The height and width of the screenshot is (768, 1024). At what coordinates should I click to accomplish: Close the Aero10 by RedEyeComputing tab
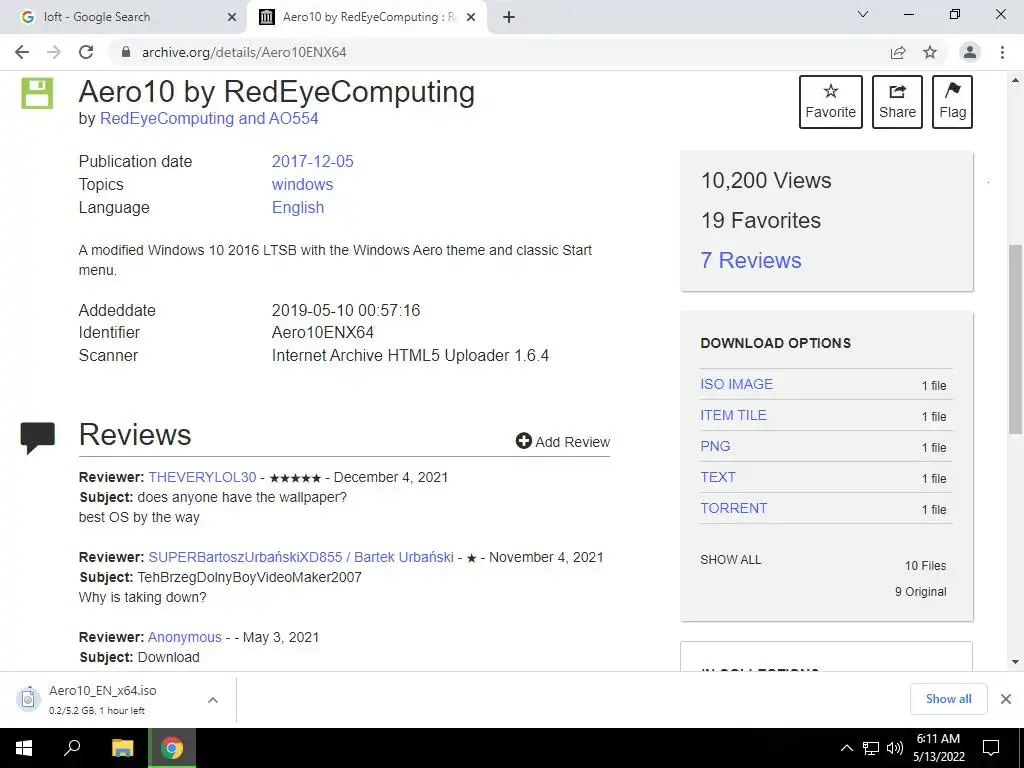click(x=471, y=17)
